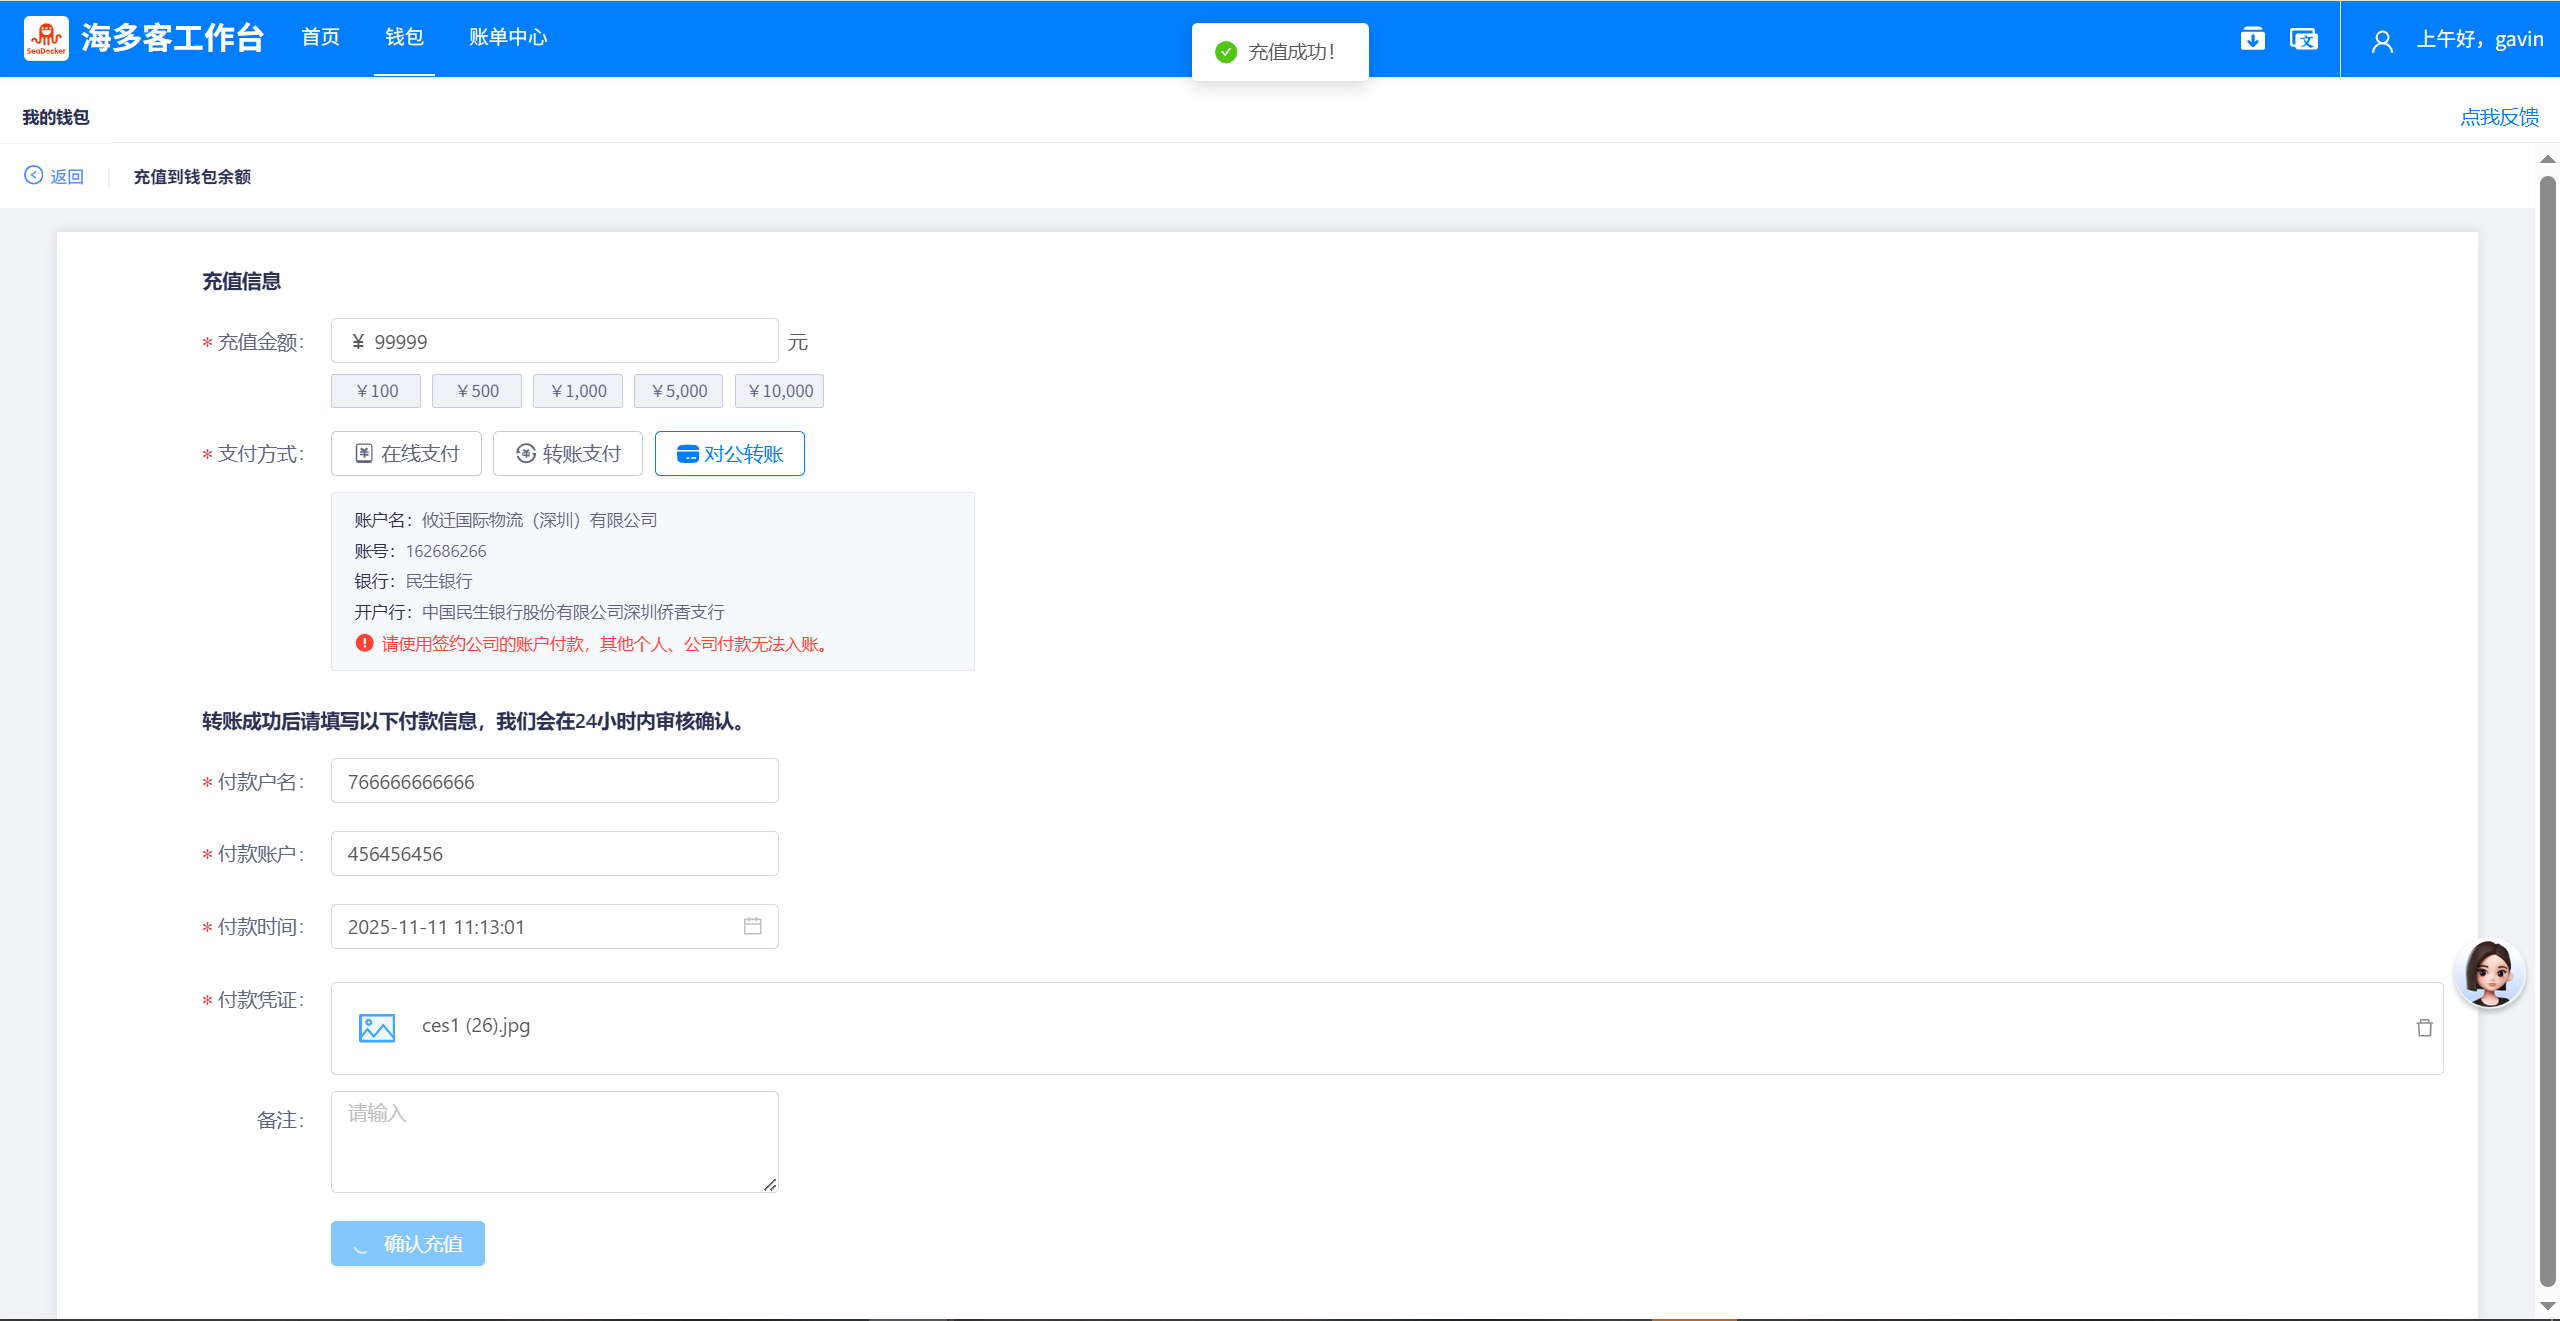Click the 点我反馈 feedback link
Image resolution: width=2560 pixels, height=1321 pixels.
point(2499,117)
